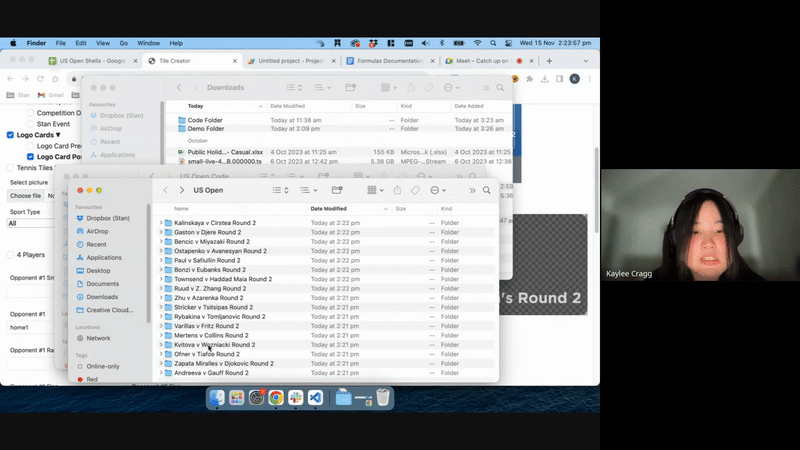Expand the Ruud v Z. Zhang Round 2 folder
This screenshot has height=450, width=800.
coord(161,288)
